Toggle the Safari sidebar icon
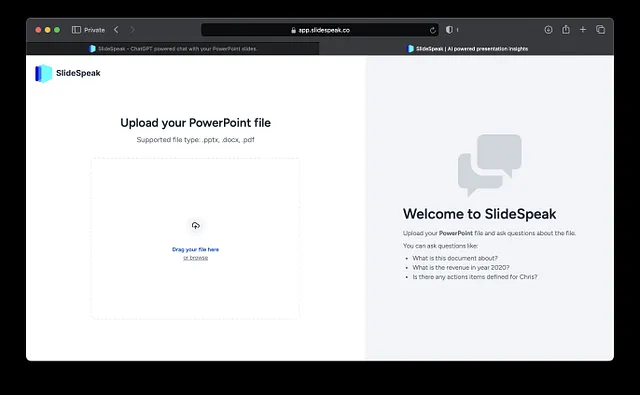Image resolution: width=640 pixels, height=395 pixels. coord(76,30)
